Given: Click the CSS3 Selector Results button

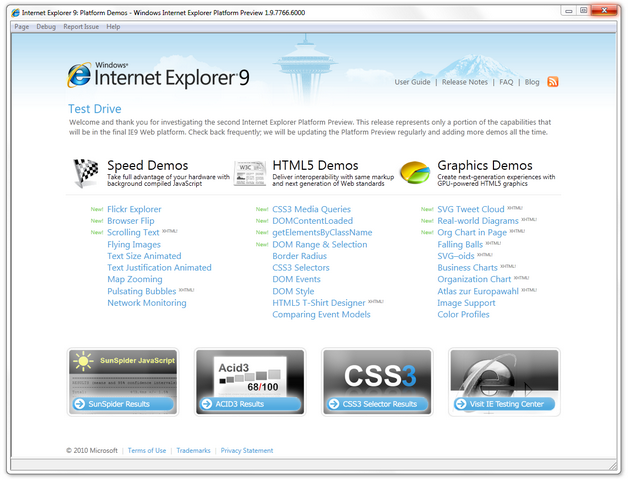Looking at the screenshot, I should (x=377, y=404).
